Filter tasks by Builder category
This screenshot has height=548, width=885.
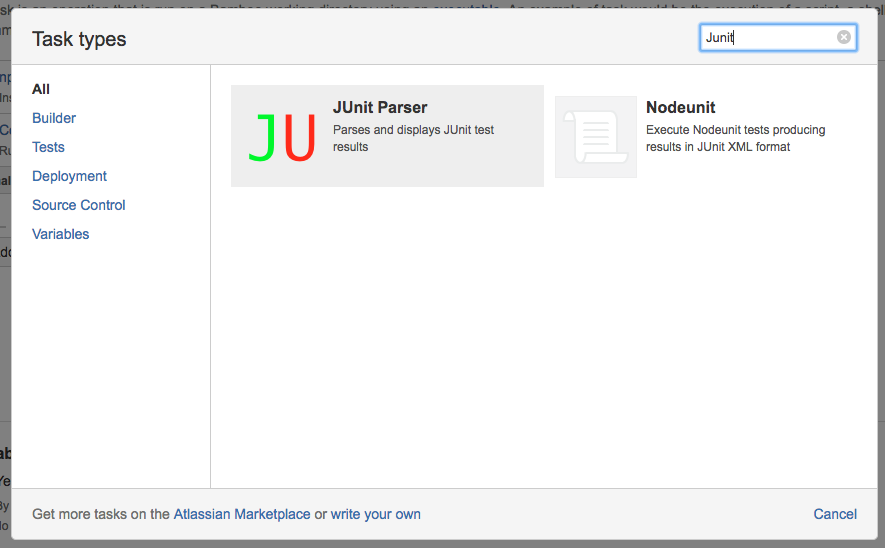[x=54, y=118]
